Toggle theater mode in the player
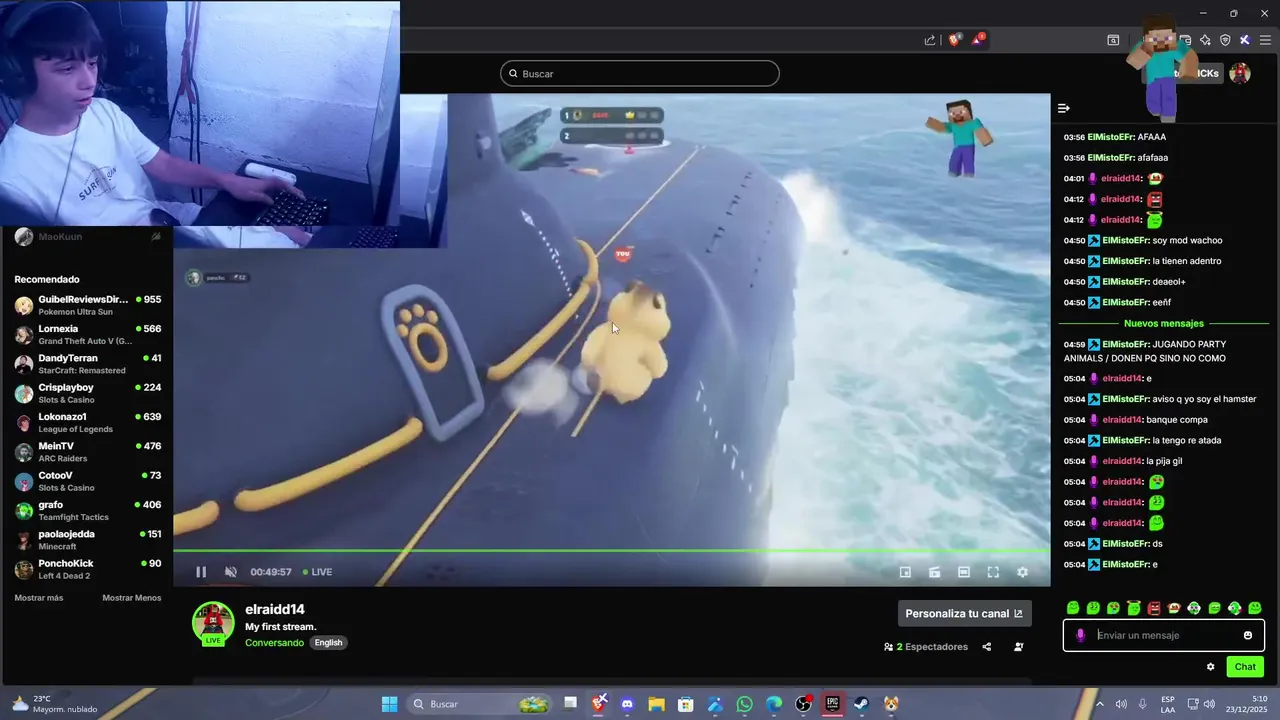The width and height of the screenshot is (1280, 720). coord(964,572)
